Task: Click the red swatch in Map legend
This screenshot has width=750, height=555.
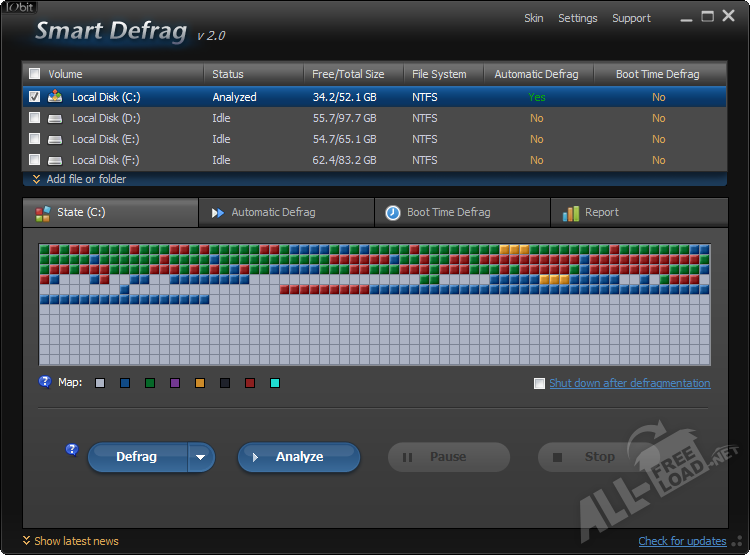Action: click(x=250, y=383)
